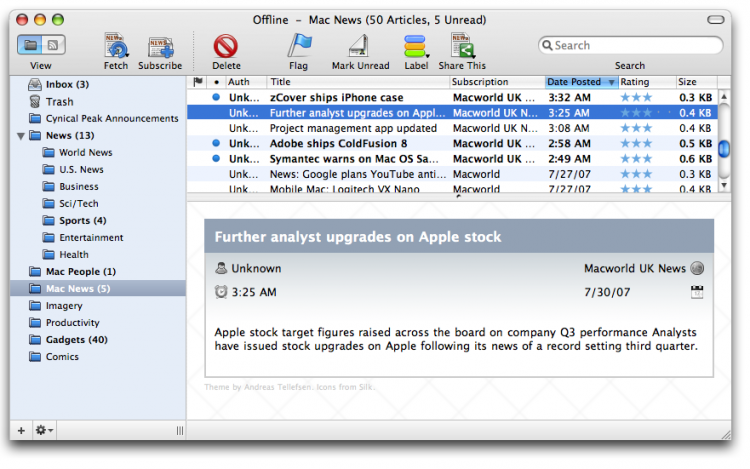Open 'Further analyst upgrades on Apple stock' headline
750x469 pixels.
click(x=358, y=237)
